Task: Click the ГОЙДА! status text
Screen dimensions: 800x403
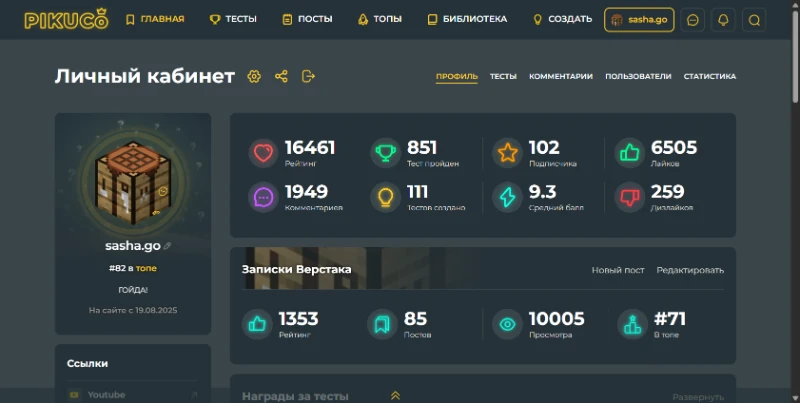Action: coord(133,290)
